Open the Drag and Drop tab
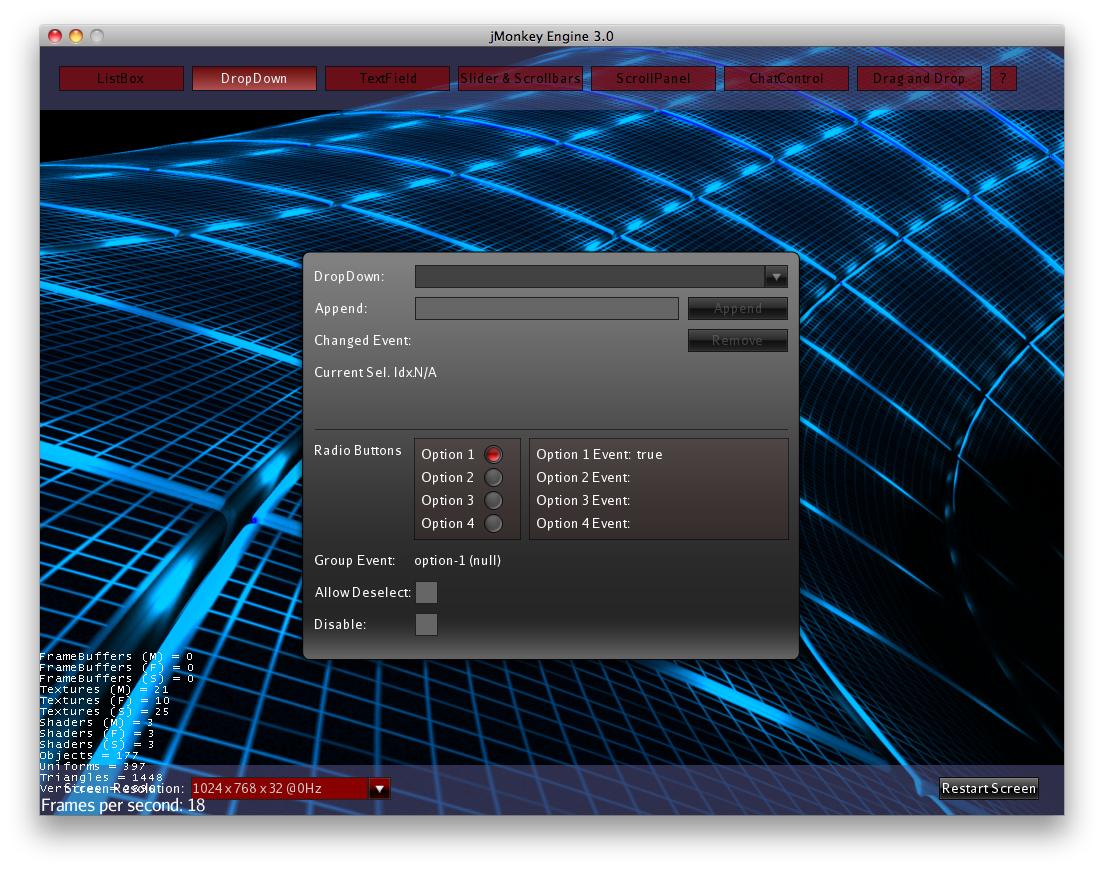Screen dimensions: 1104x870 click(919, 78)
